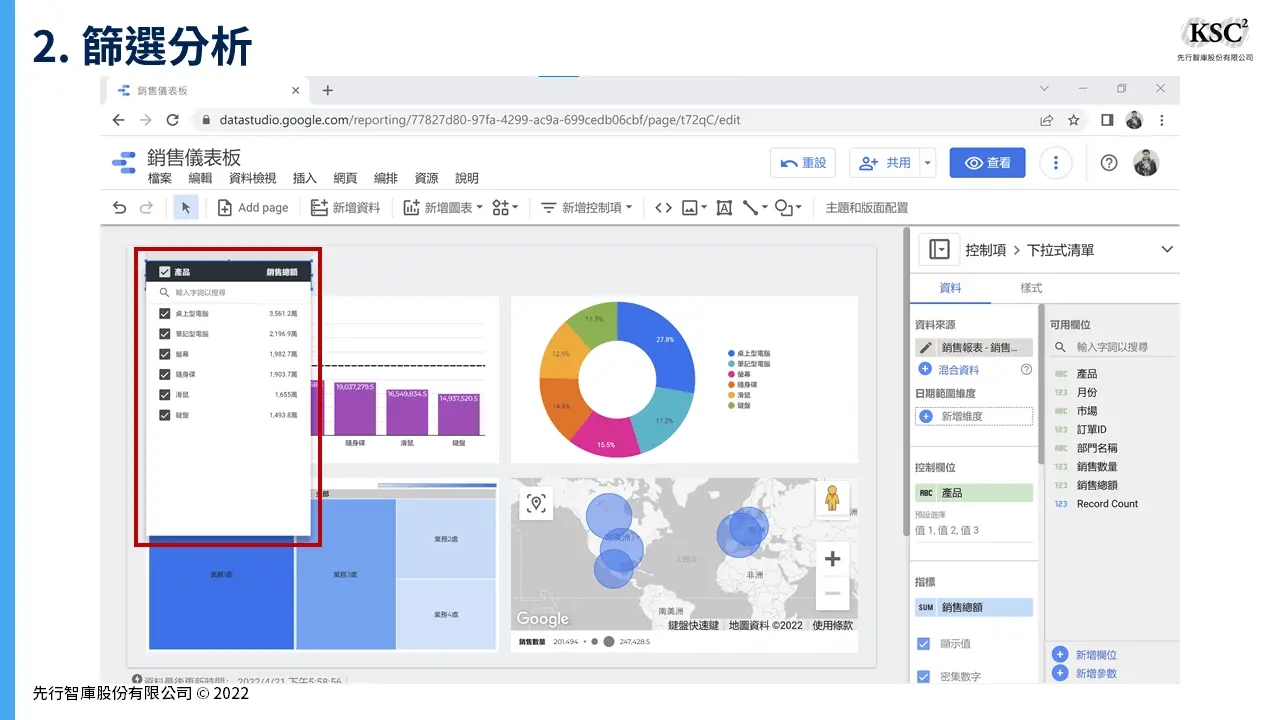Collapse the properties panel with the chevron
The width and height of the screenshot is (1280, 720).
coord(1166,250)
